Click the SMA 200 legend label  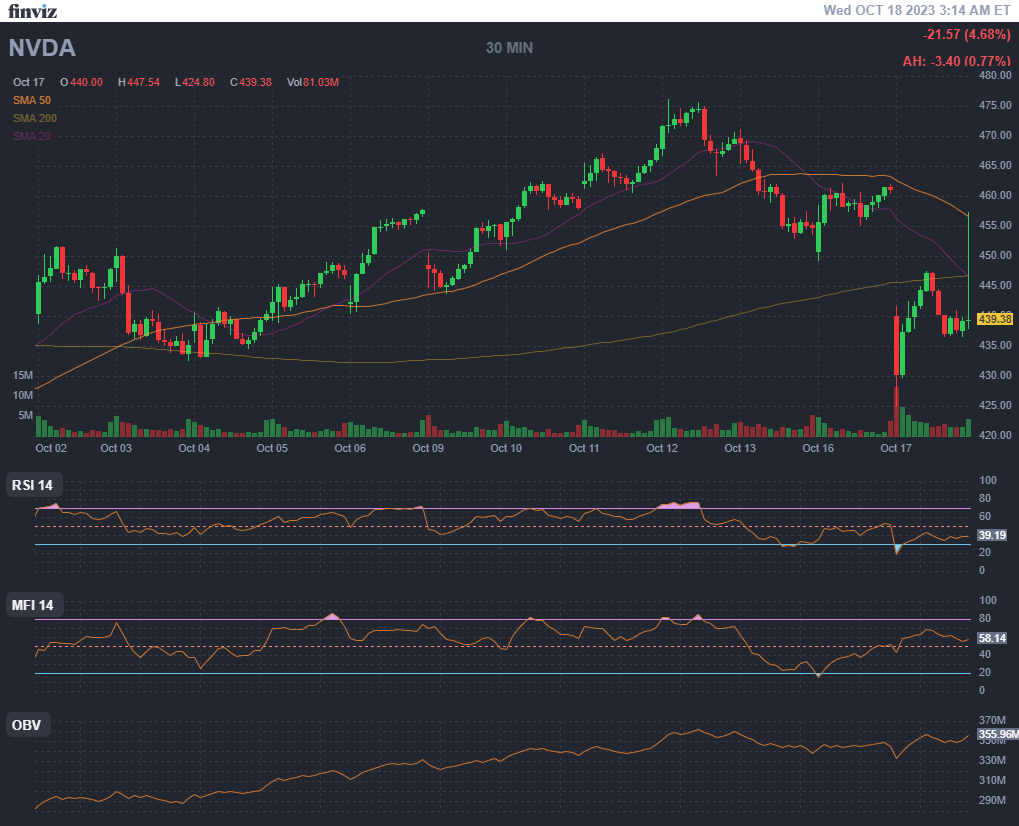(35, 118)
